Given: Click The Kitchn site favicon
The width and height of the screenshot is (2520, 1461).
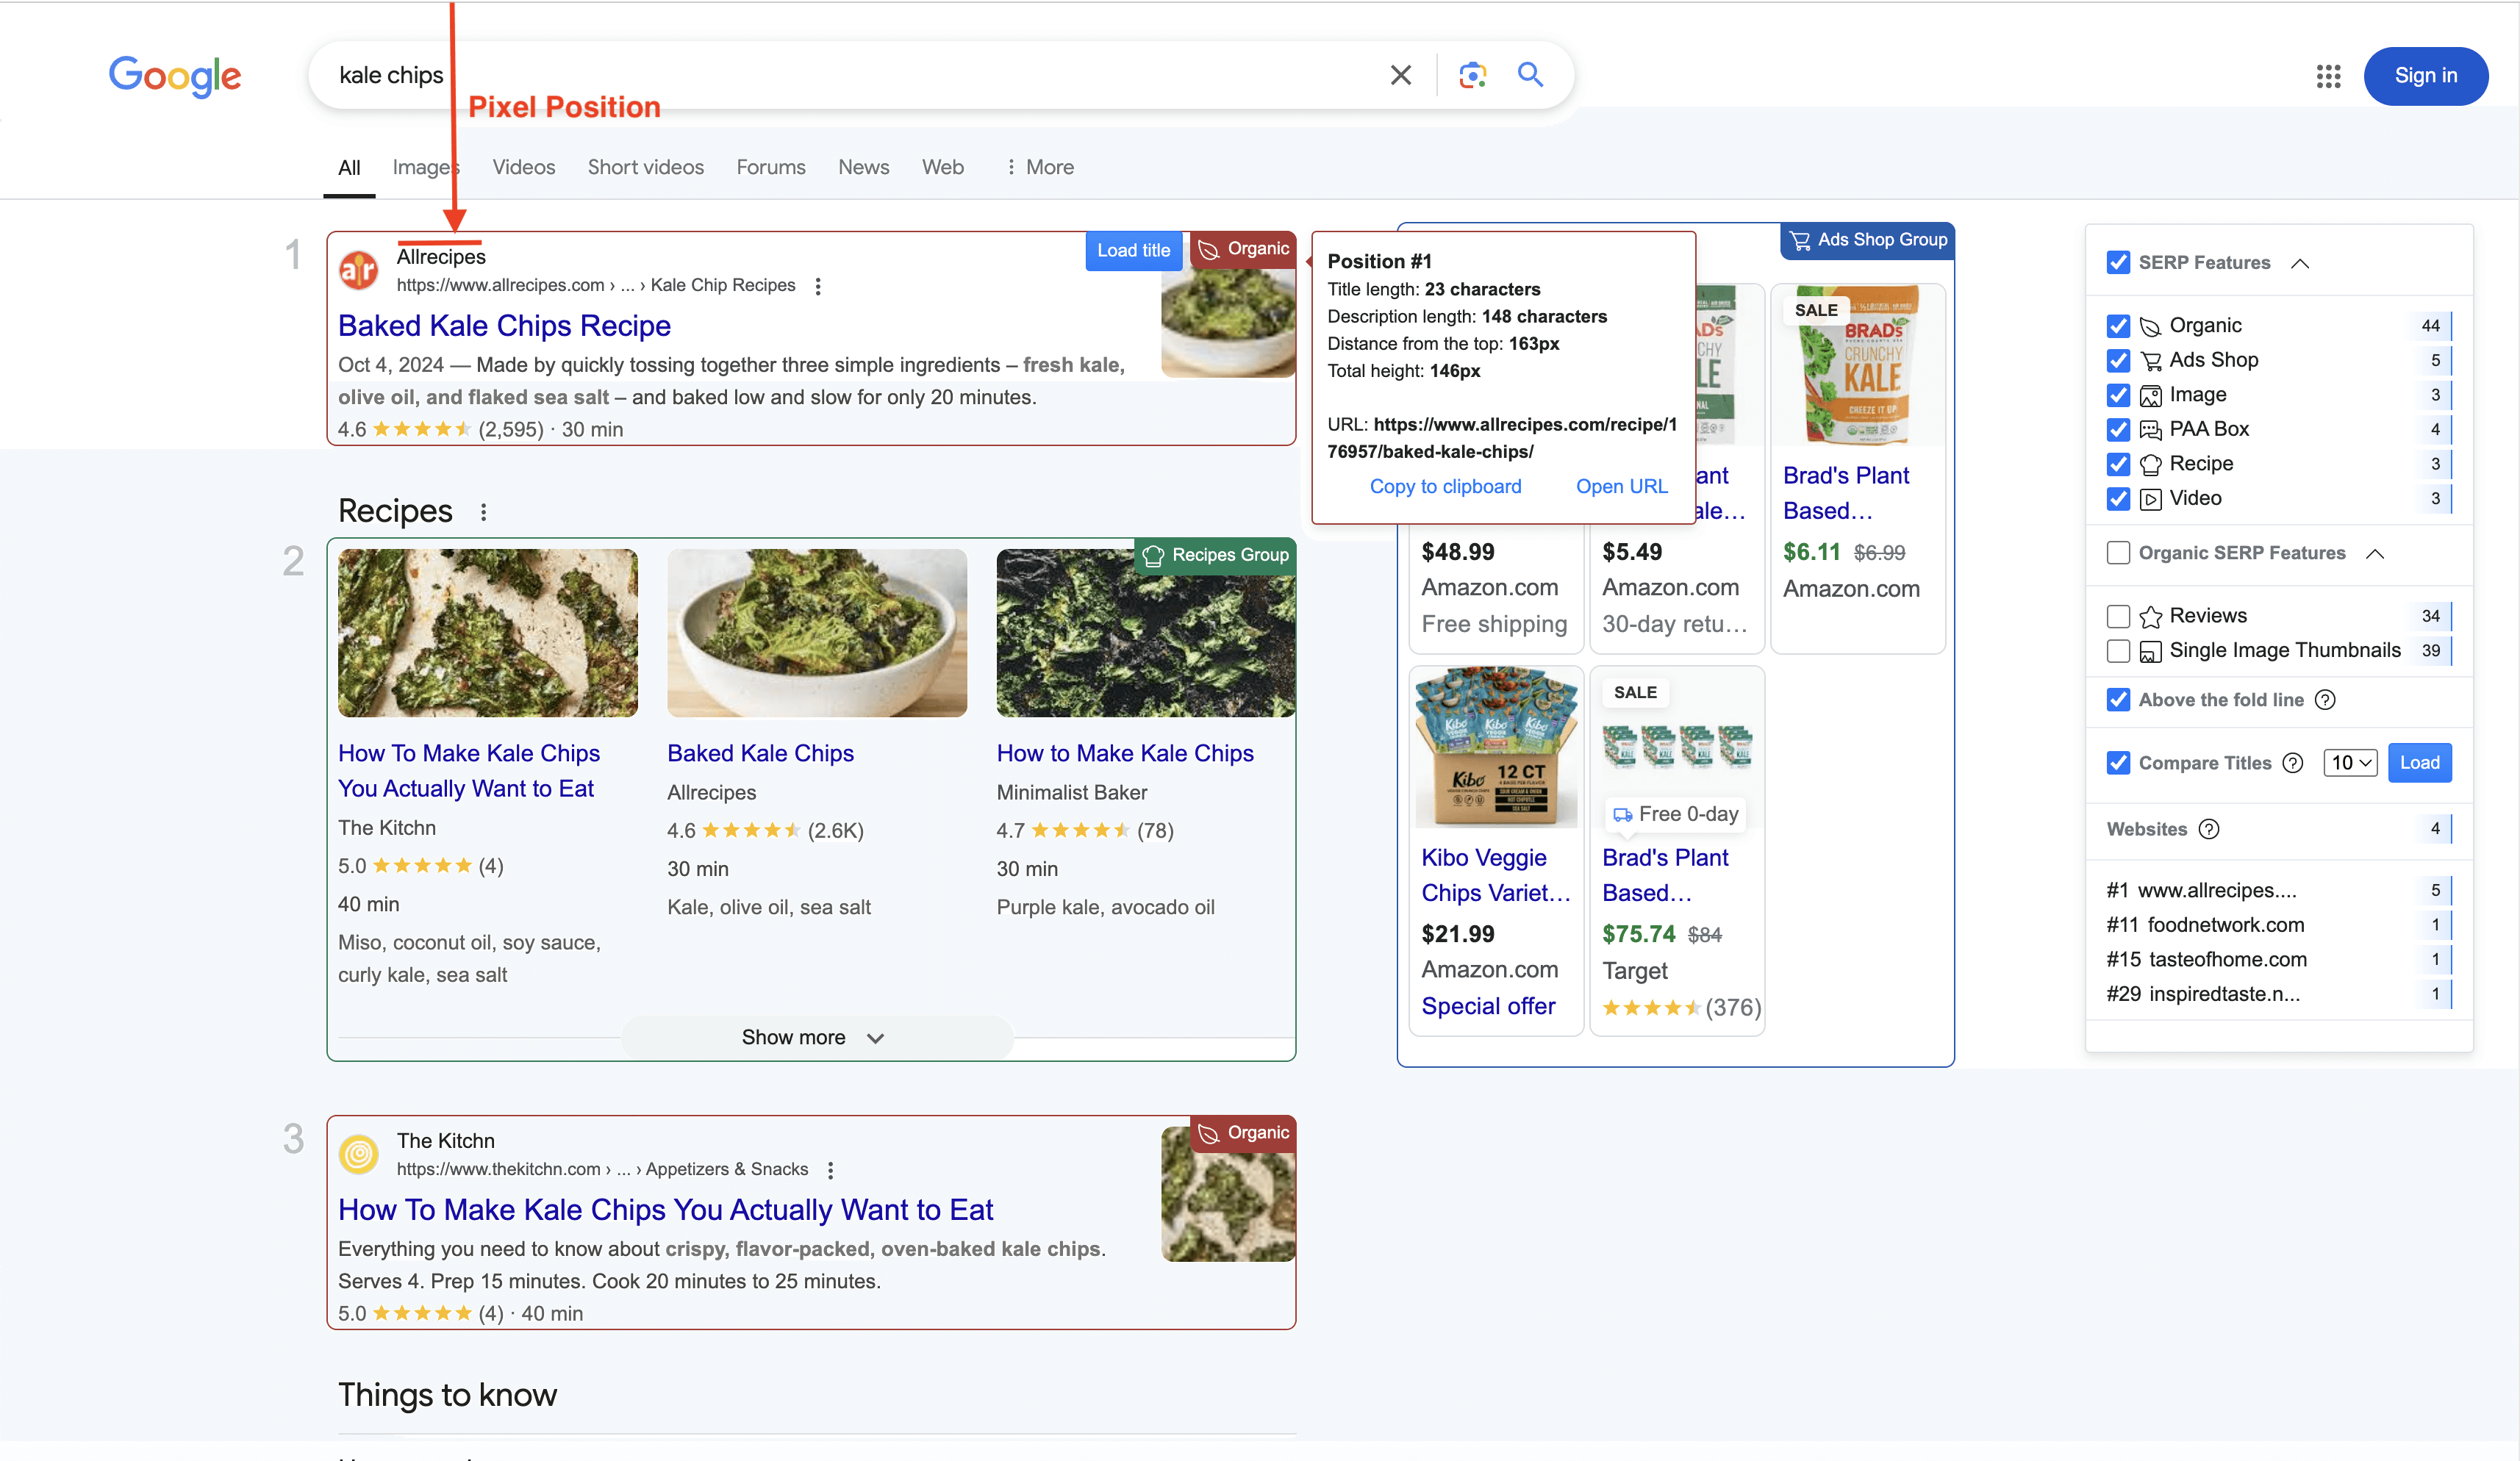Looking at the screenshot, I should tap(358, 1154).
